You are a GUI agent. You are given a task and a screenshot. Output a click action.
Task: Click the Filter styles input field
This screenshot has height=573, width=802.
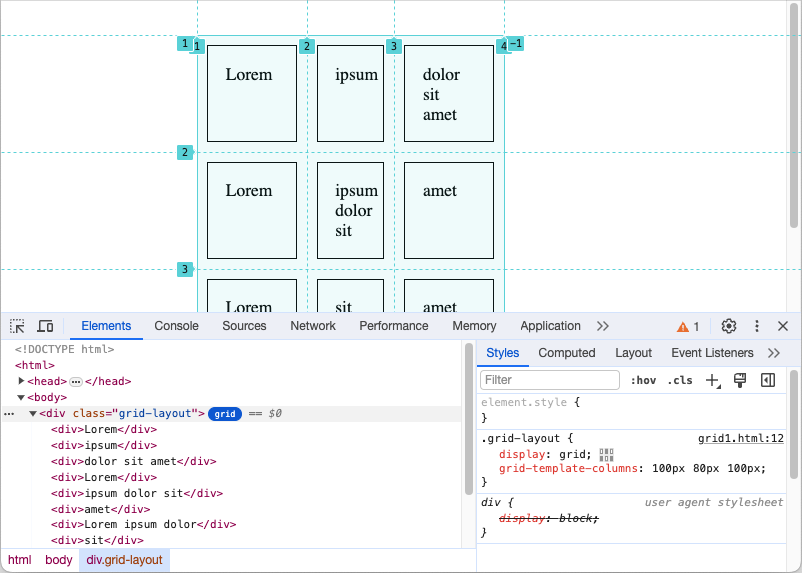550,380
